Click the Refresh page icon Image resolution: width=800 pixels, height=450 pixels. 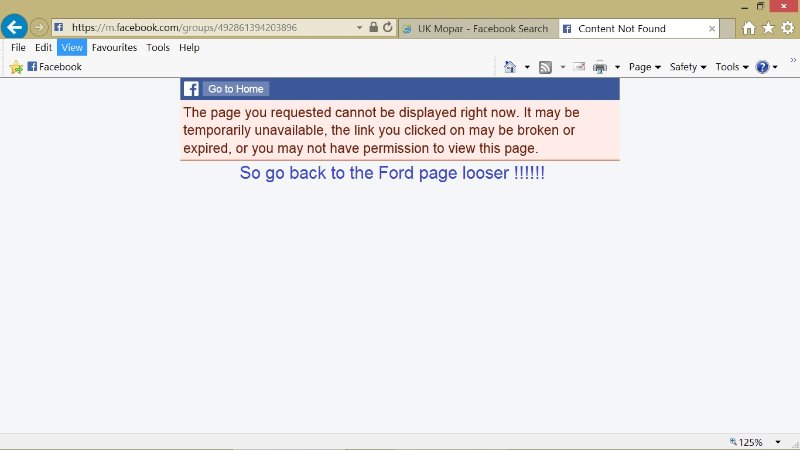click(387, 28)
